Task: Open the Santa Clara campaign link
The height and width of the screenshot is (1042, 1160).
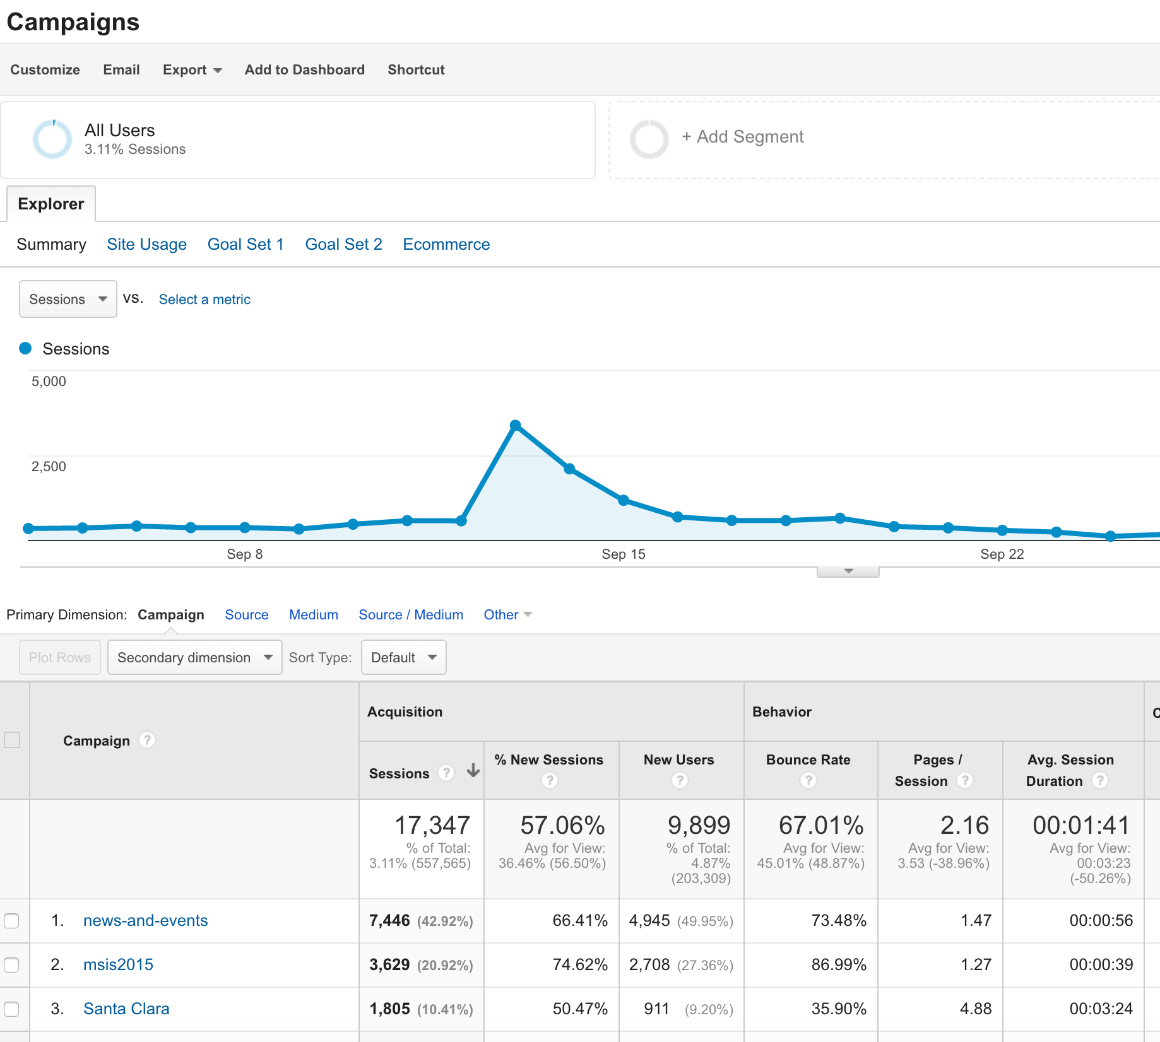Action: (x=126, y=1009)
